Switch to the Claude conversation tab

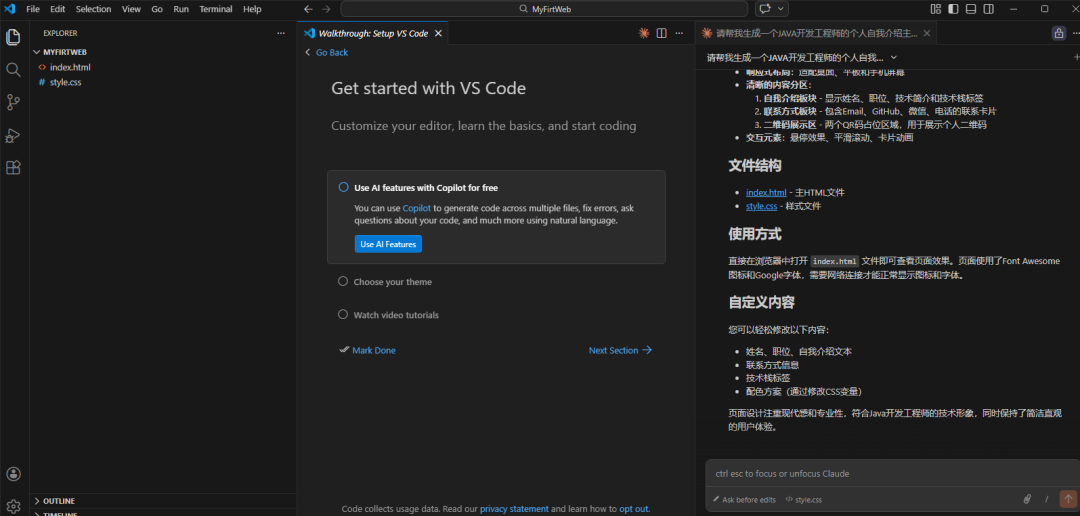816,33
